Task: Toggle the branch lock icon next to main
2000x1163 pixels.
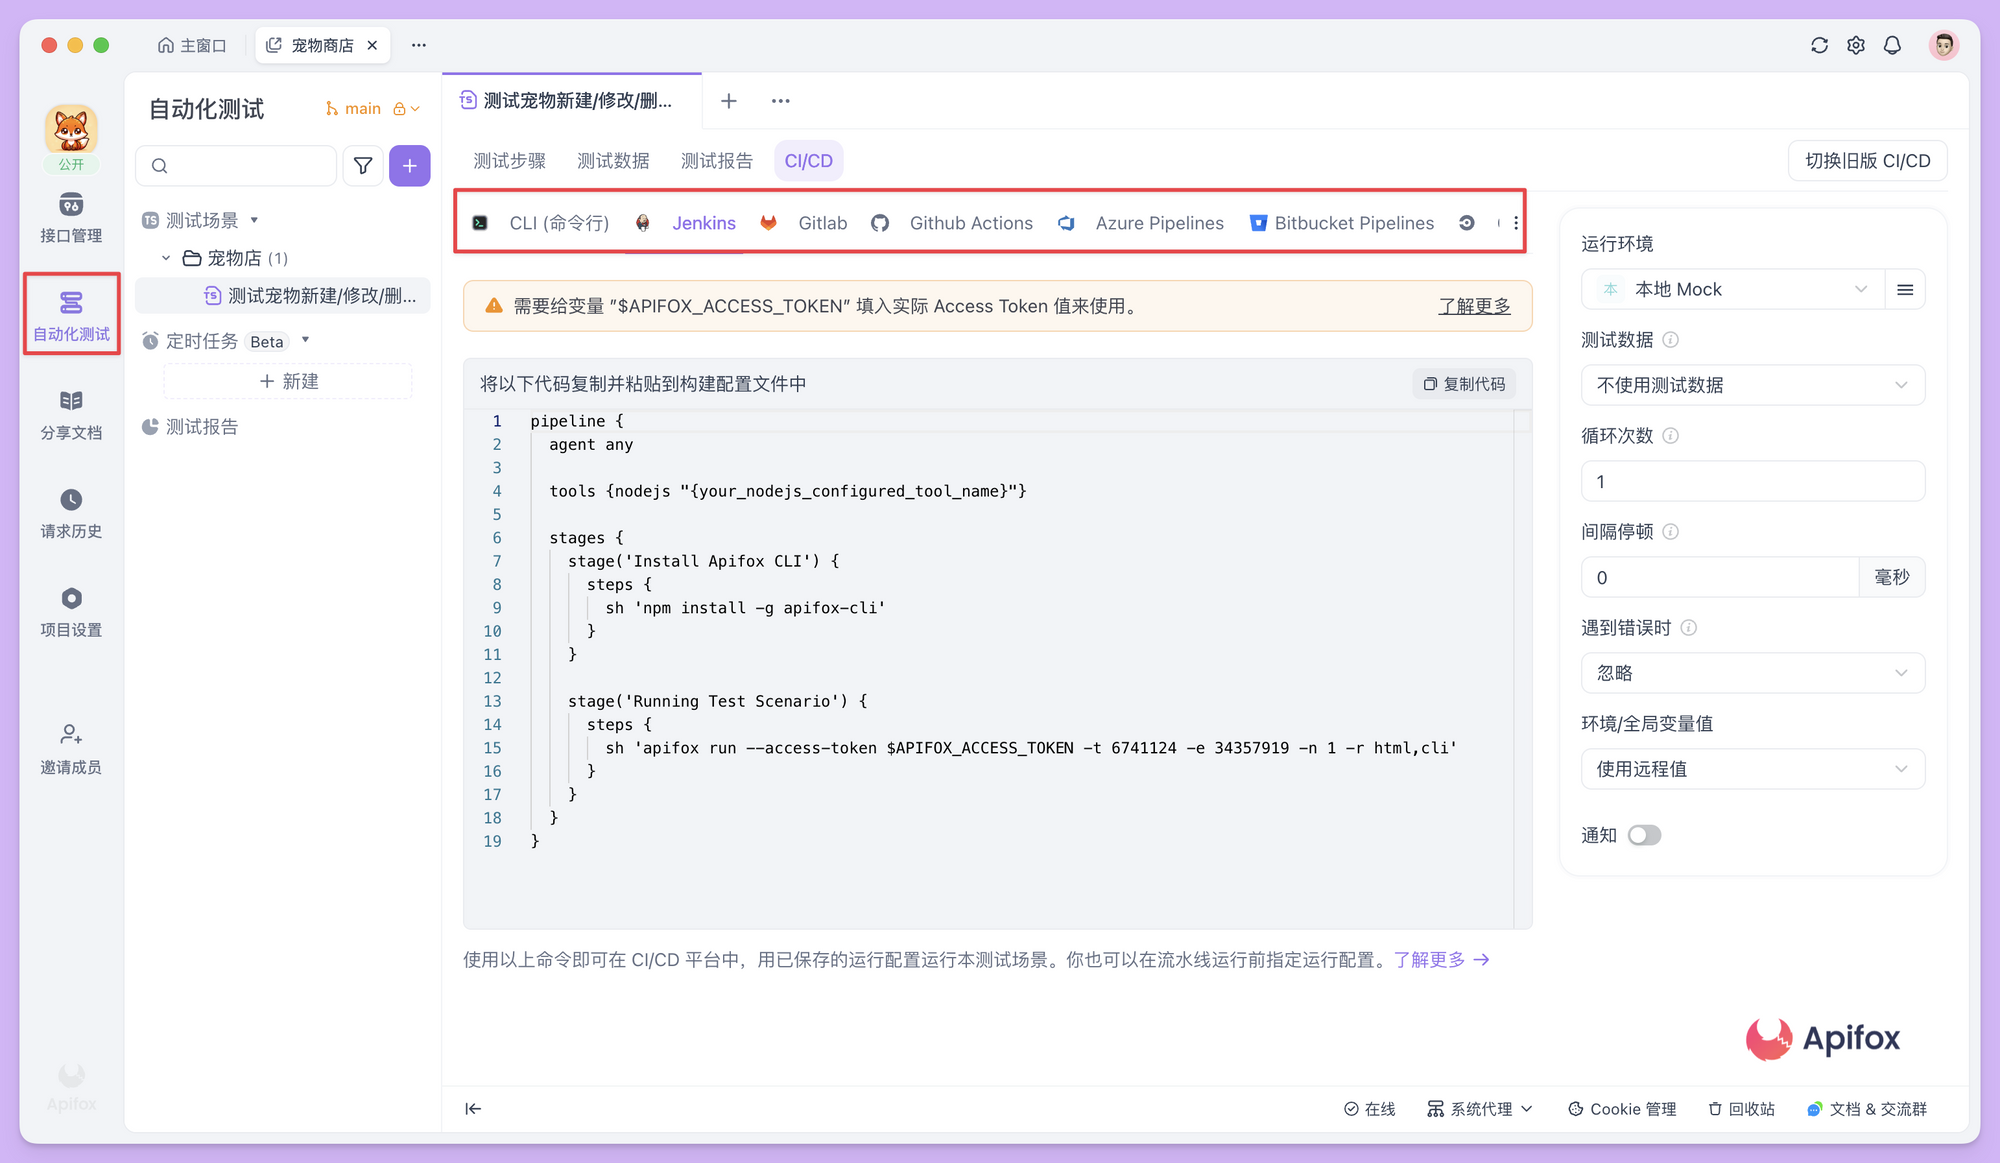Action: click(x=399, y=108)
